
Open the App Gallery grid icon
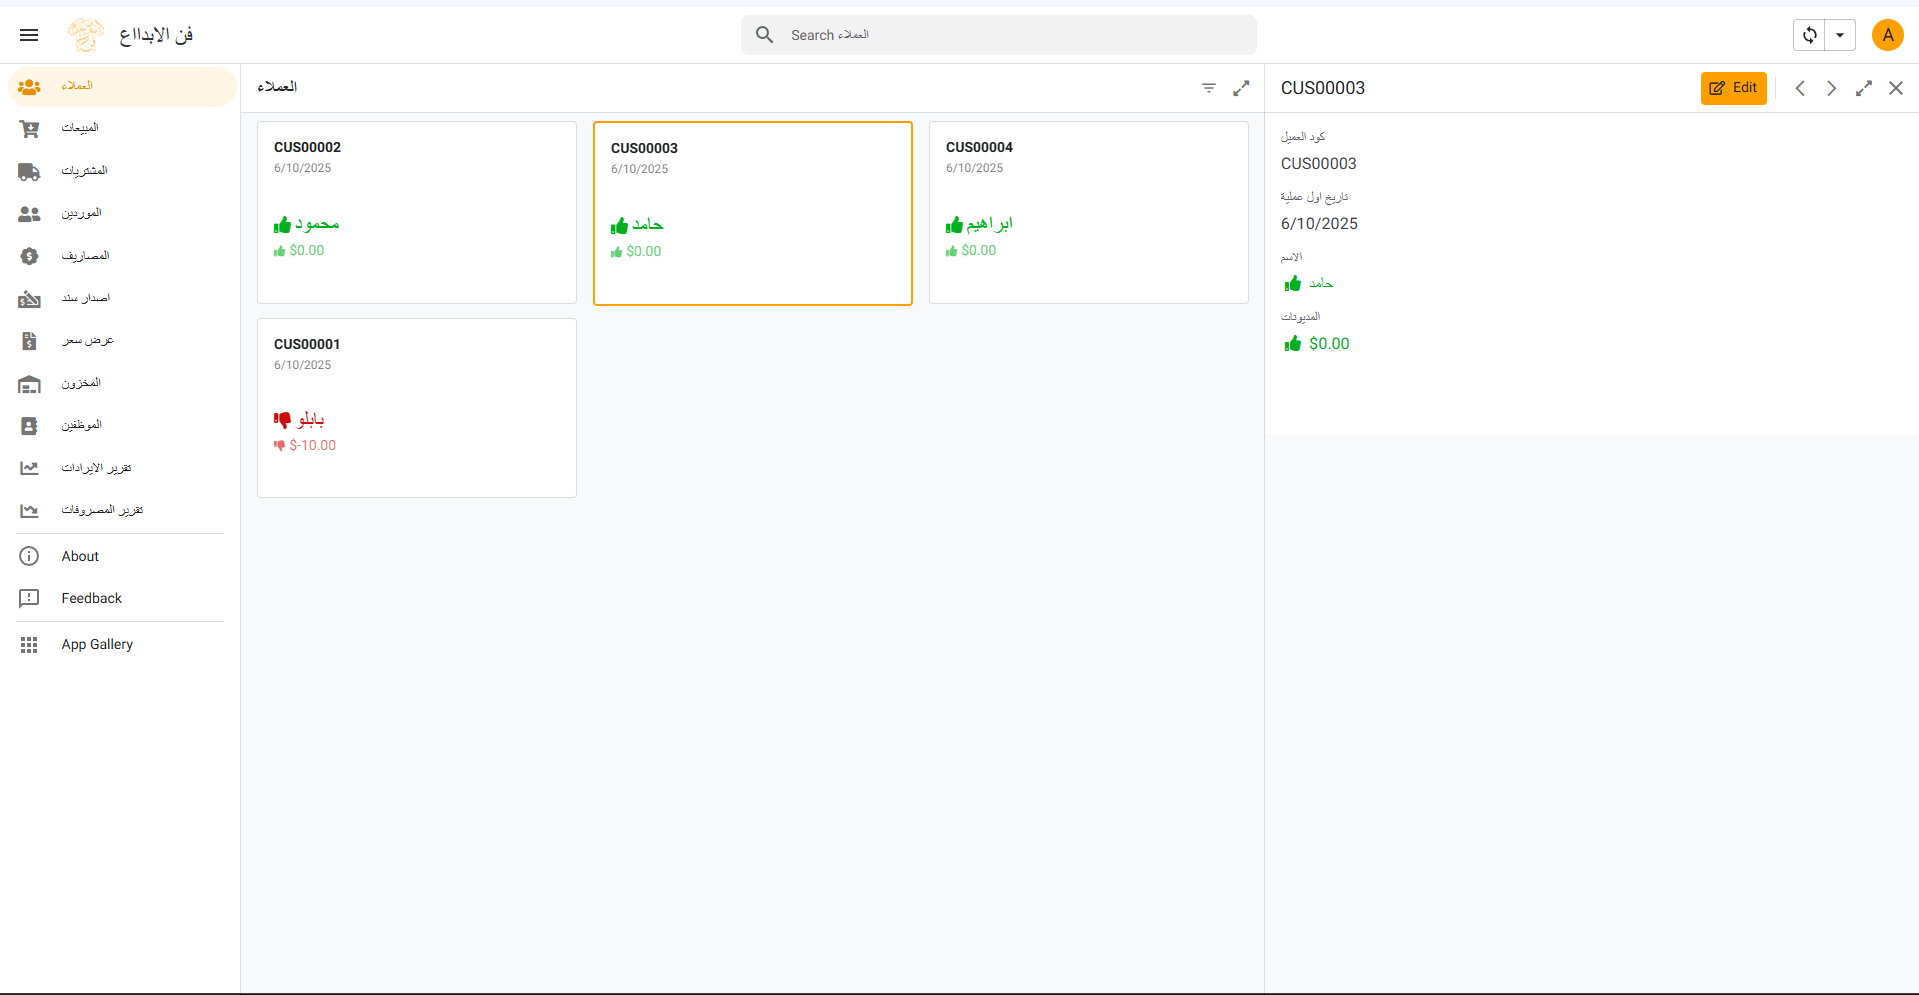click(x=29, y=645)
